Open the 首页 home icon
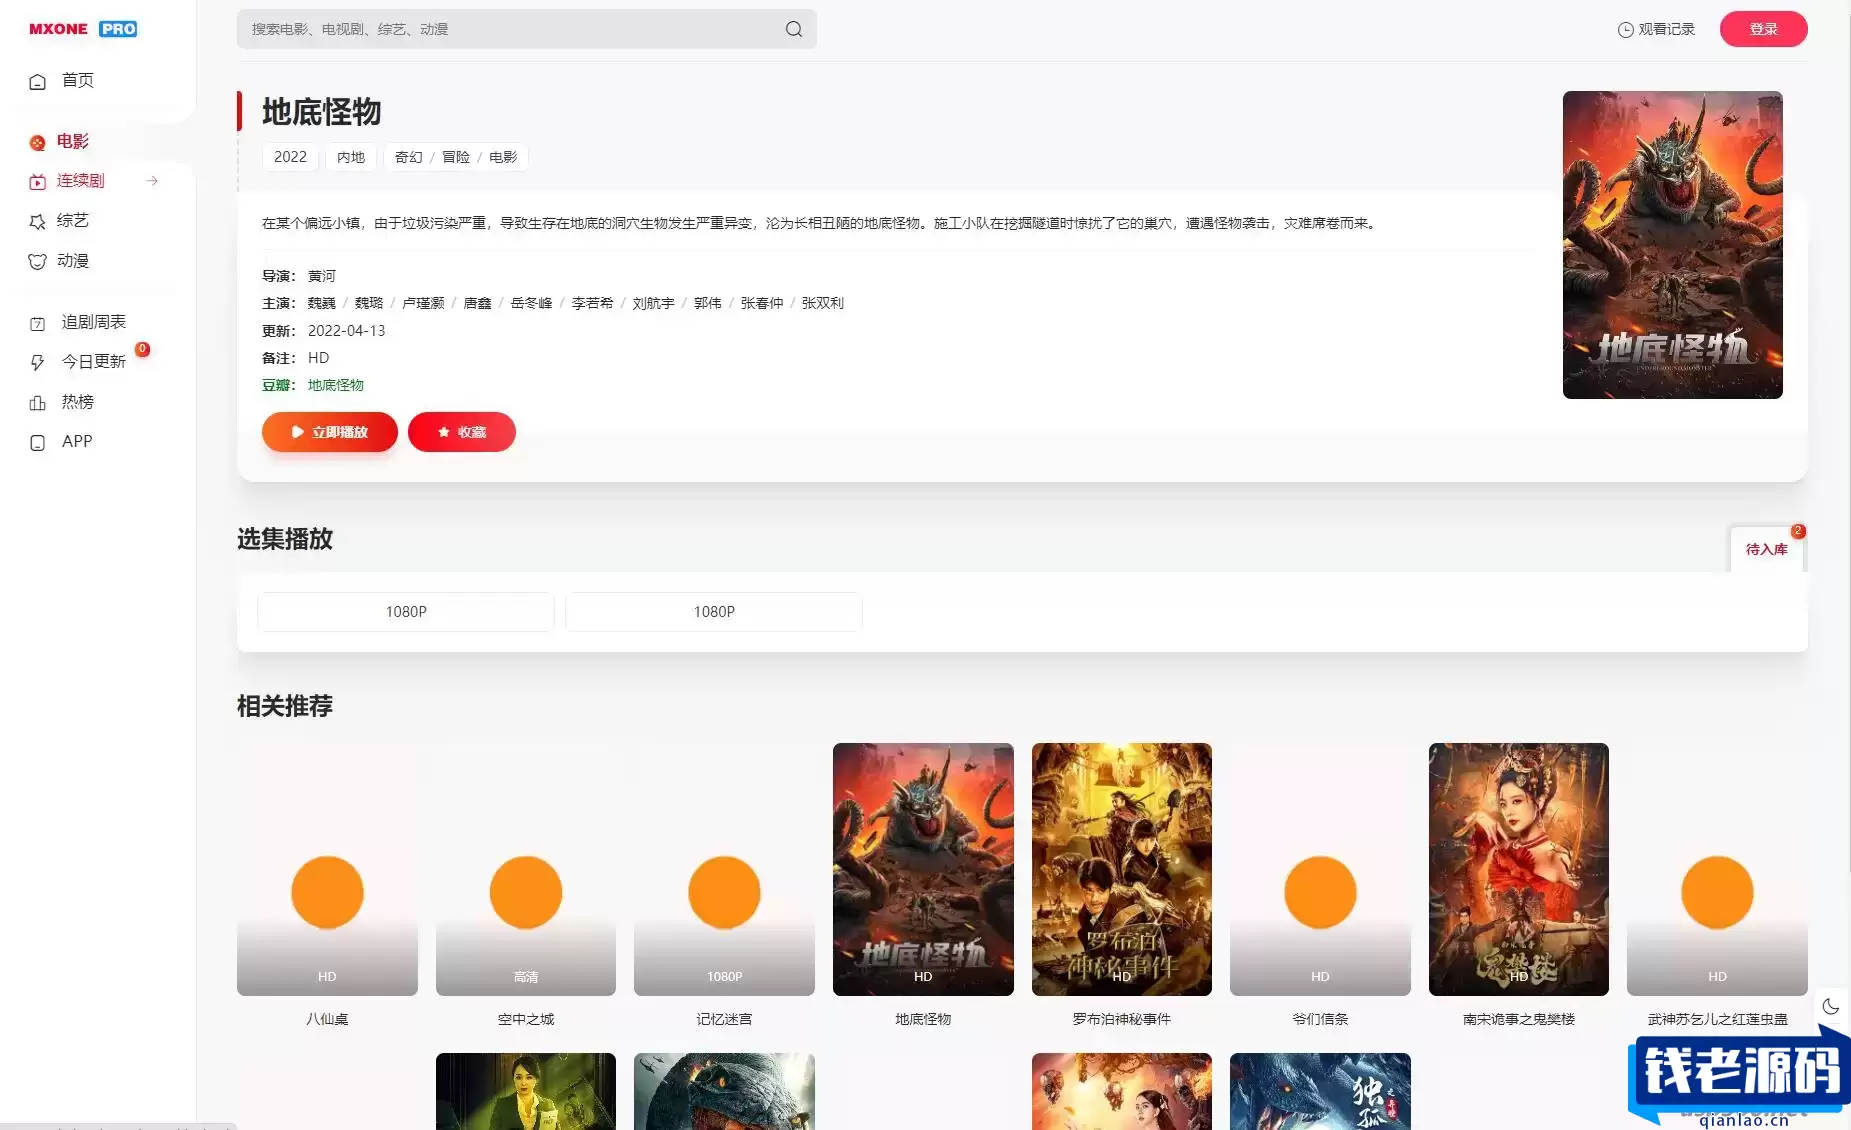Screen dimensions: 1851x1130 click(x=38, y=82)
